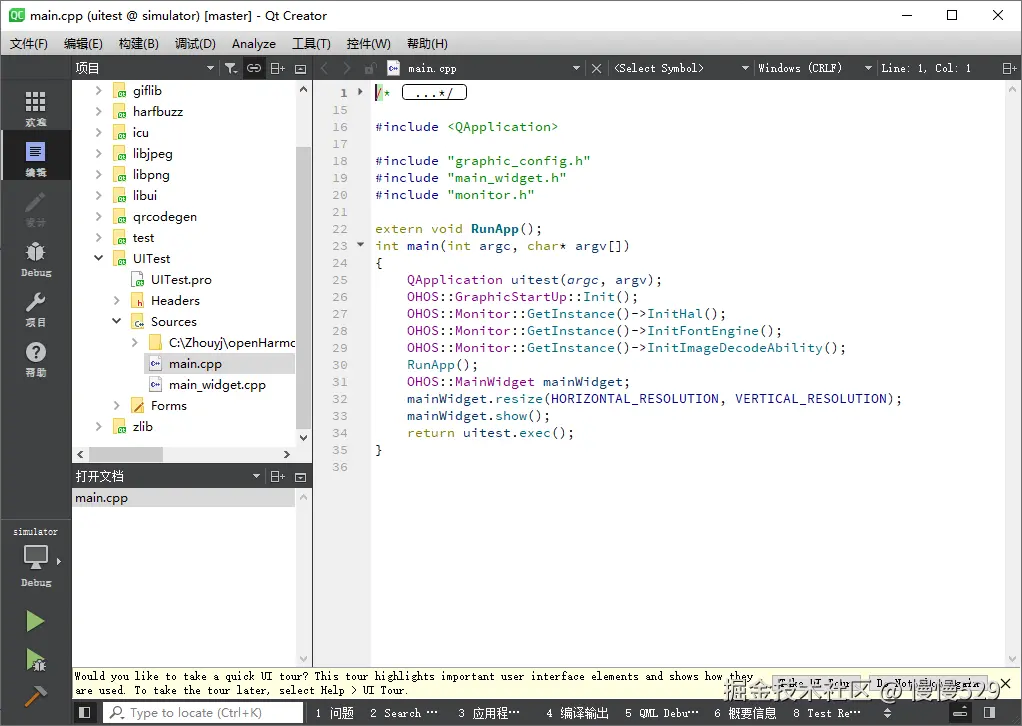Open the 帮助(H) menu

point(427,44)
